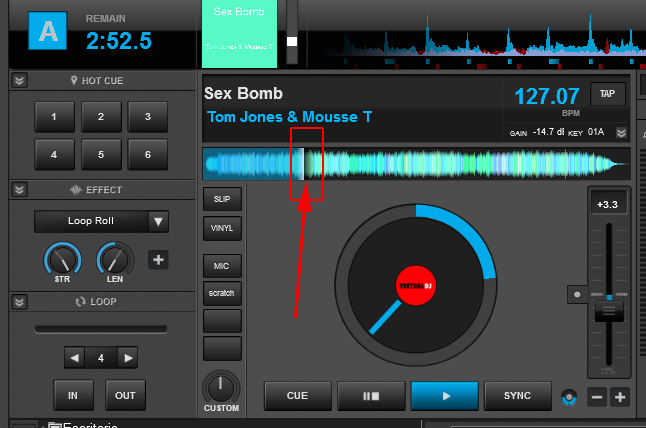Tap tempo with the TAP button
This screenshot has width=646, height=428.
point(608,94)
